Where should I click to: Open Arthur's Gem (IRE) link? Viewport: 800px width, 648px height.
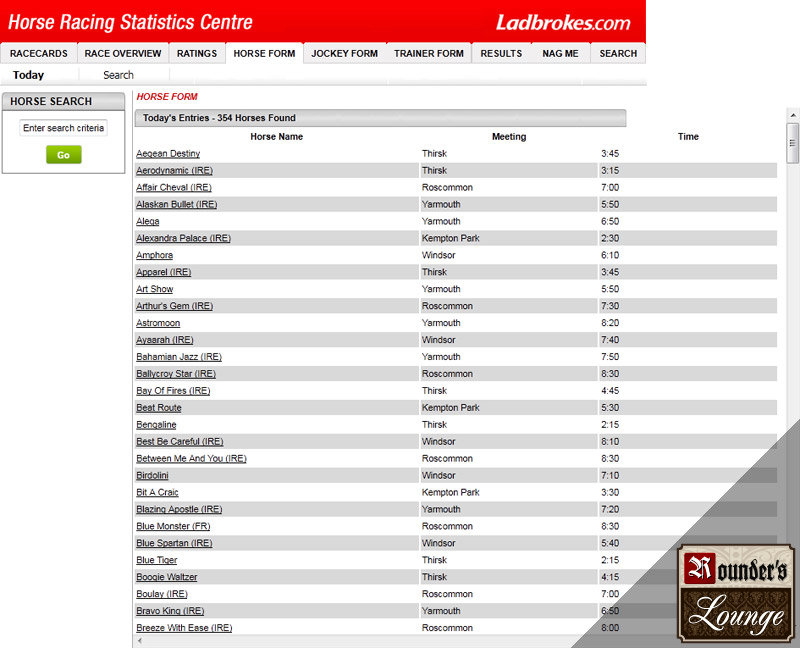pos(174,306)
